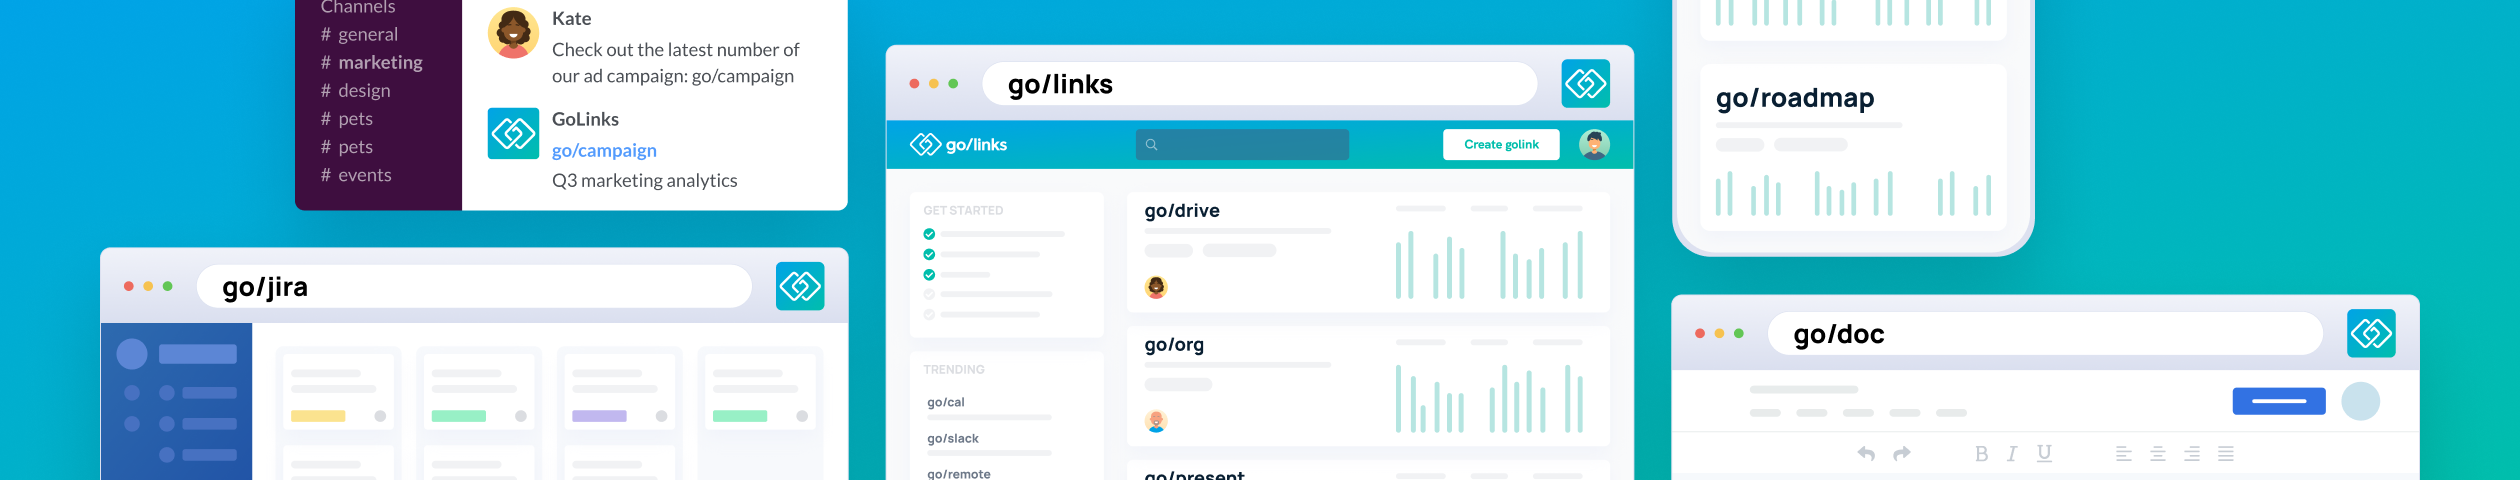Check the fourth unchecked Get Started item
This screenshot has width=2520, height=480.
[x=929, y=294]
